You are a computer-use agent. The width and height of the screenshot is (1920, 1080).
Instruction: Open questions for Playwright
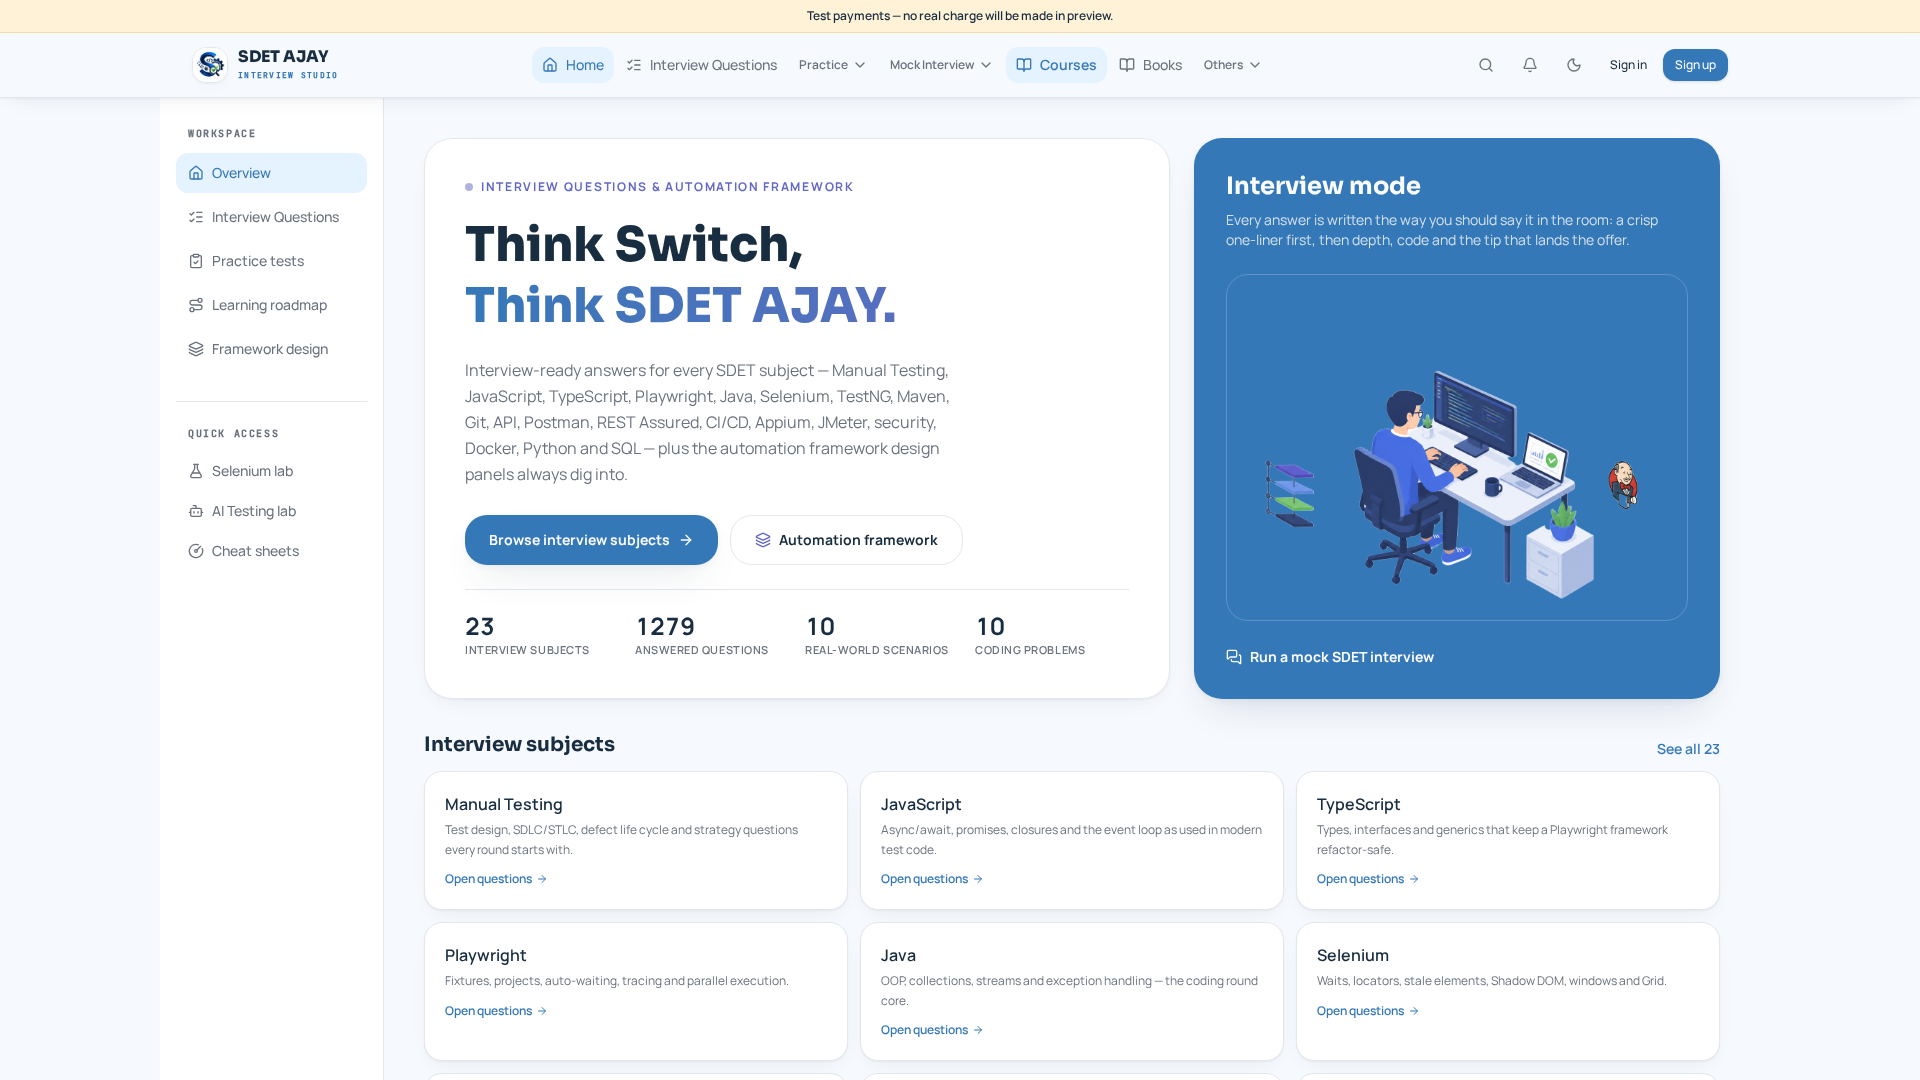point(496,1011)
